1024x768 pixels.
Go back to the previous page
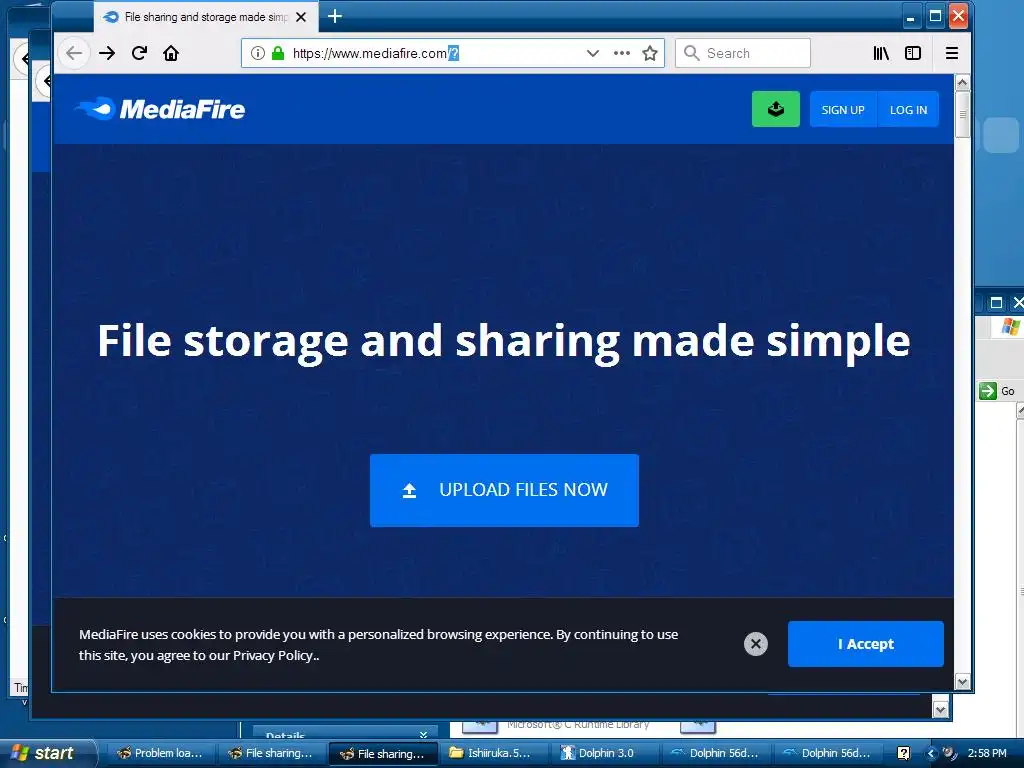(x=74, y=53)
